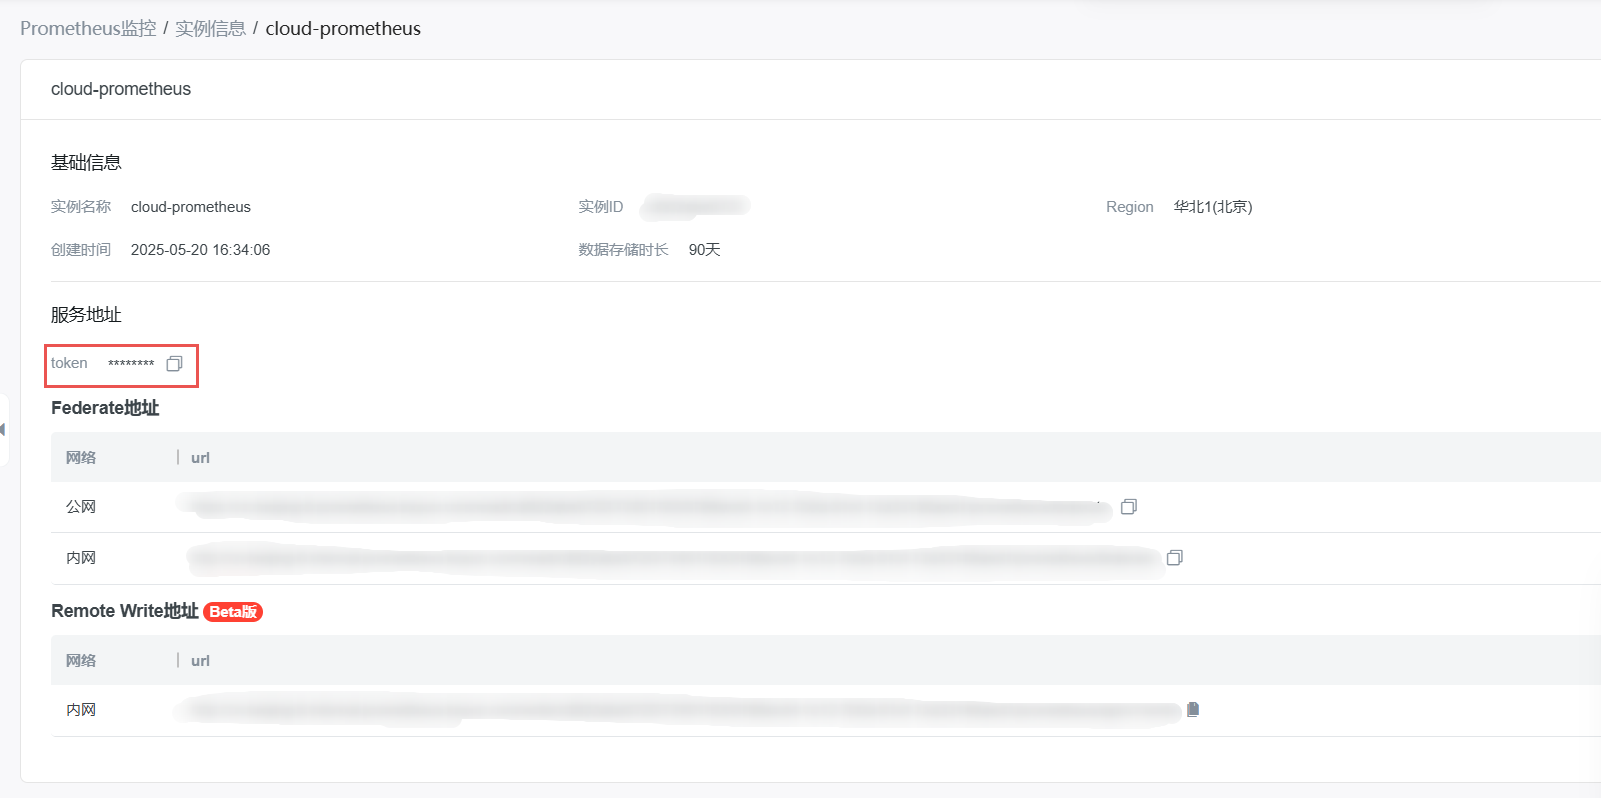This screenshot has height=798, width=1601.
Task: Copy the Federate 公网 url
Action: [1129, 507]
